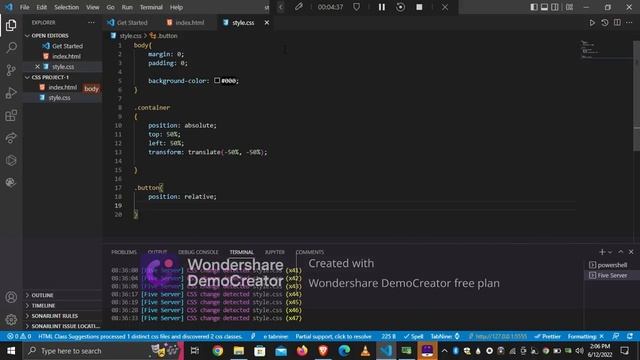Expand the TIMELINE section
Image resolution: width=640 pixels, height=360 pixels.
click(x=43, y=305)
